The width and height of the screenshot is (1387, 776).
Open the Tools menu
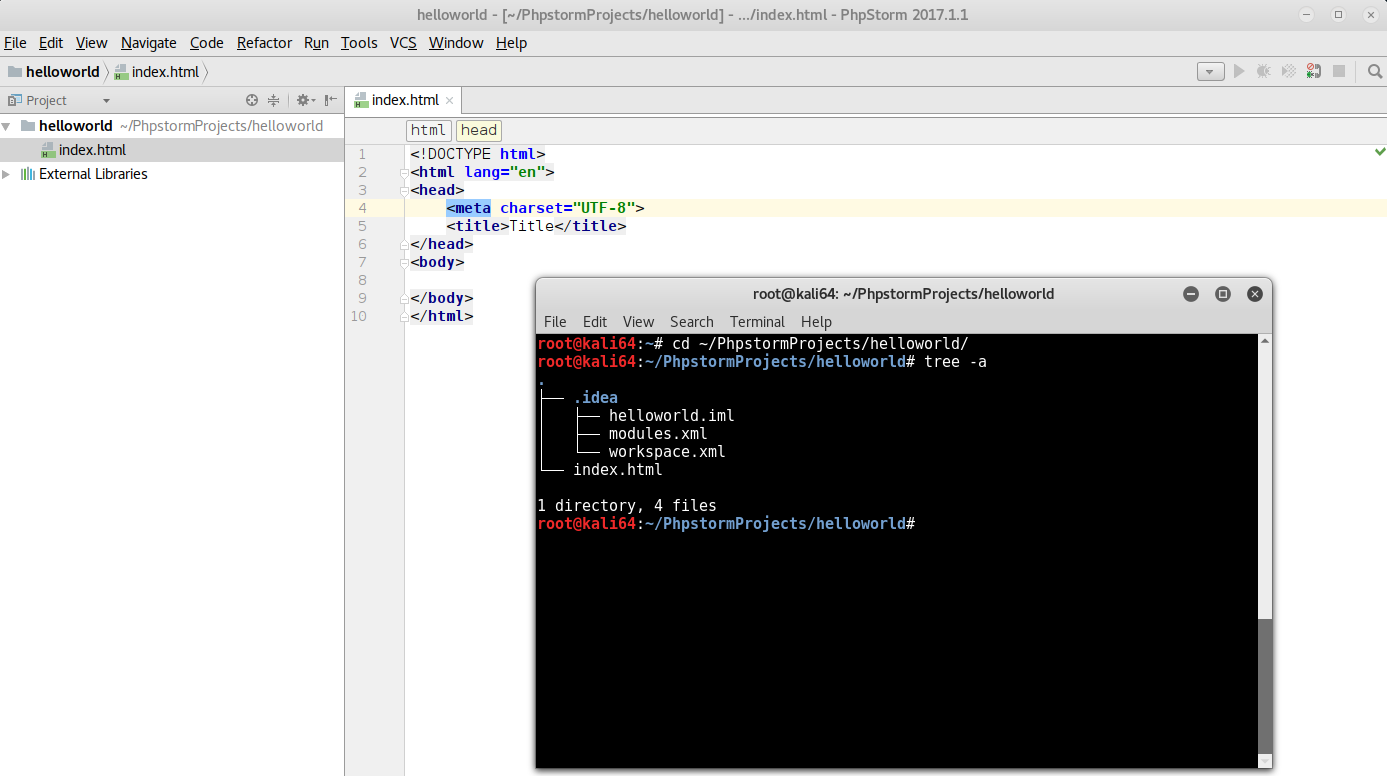point(359,43)
